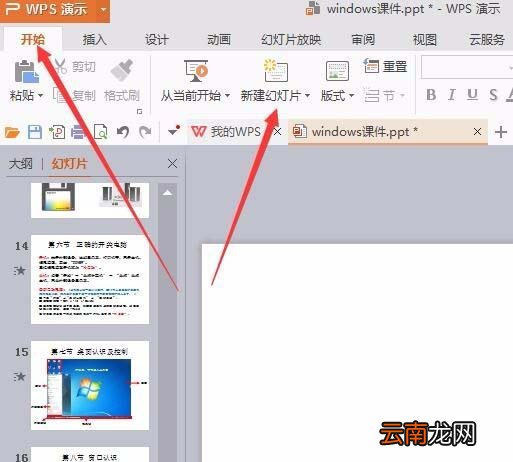Click the Cut (剪切) scissors button
Screen dimensions: 513x462
point(75,66)
